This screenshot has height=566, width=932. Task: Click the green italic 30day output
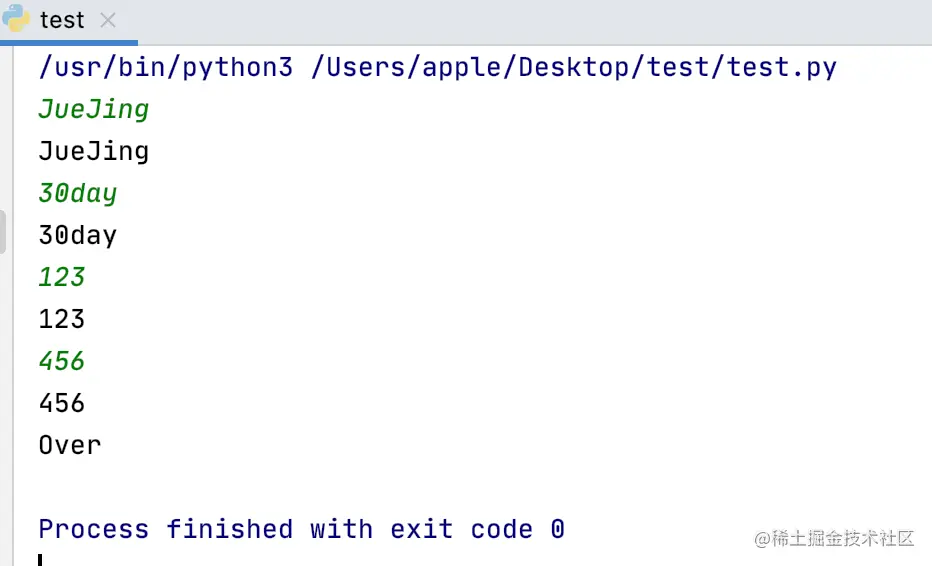(77, 193)
